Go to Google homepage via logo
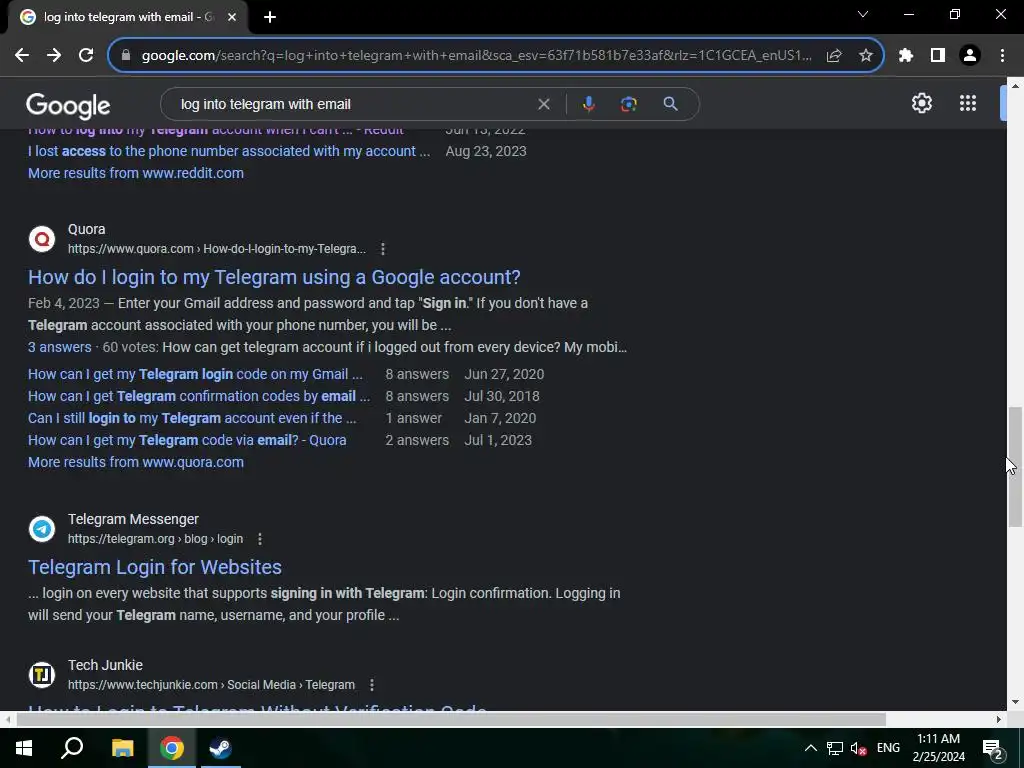 [x=68, y=106]
